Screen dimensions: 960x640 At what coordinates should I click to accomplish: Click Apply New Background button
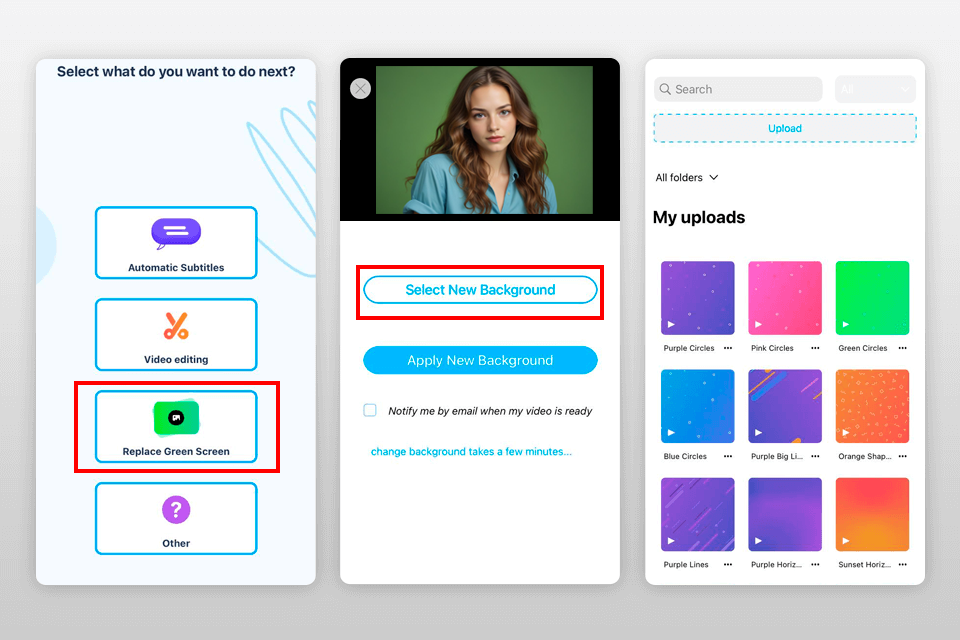point(480,360)
